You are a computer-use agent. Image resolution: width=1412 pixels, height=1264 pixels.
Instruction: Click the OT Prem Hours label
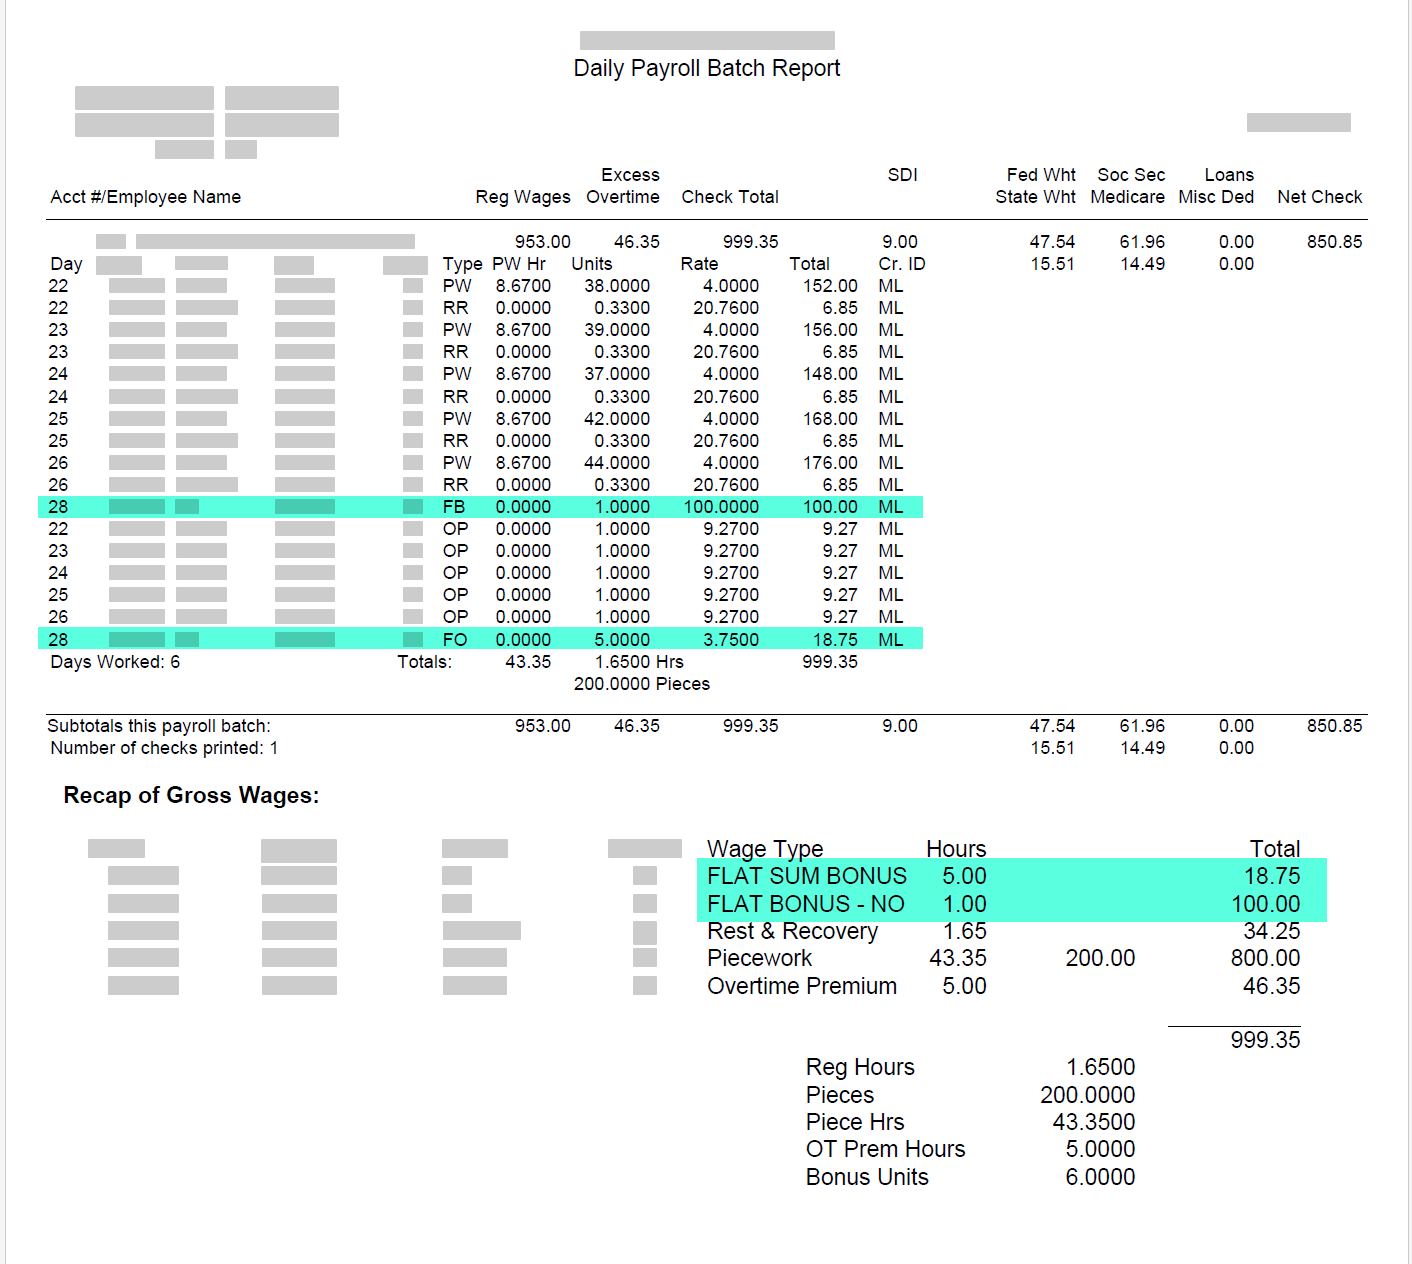885,1149
